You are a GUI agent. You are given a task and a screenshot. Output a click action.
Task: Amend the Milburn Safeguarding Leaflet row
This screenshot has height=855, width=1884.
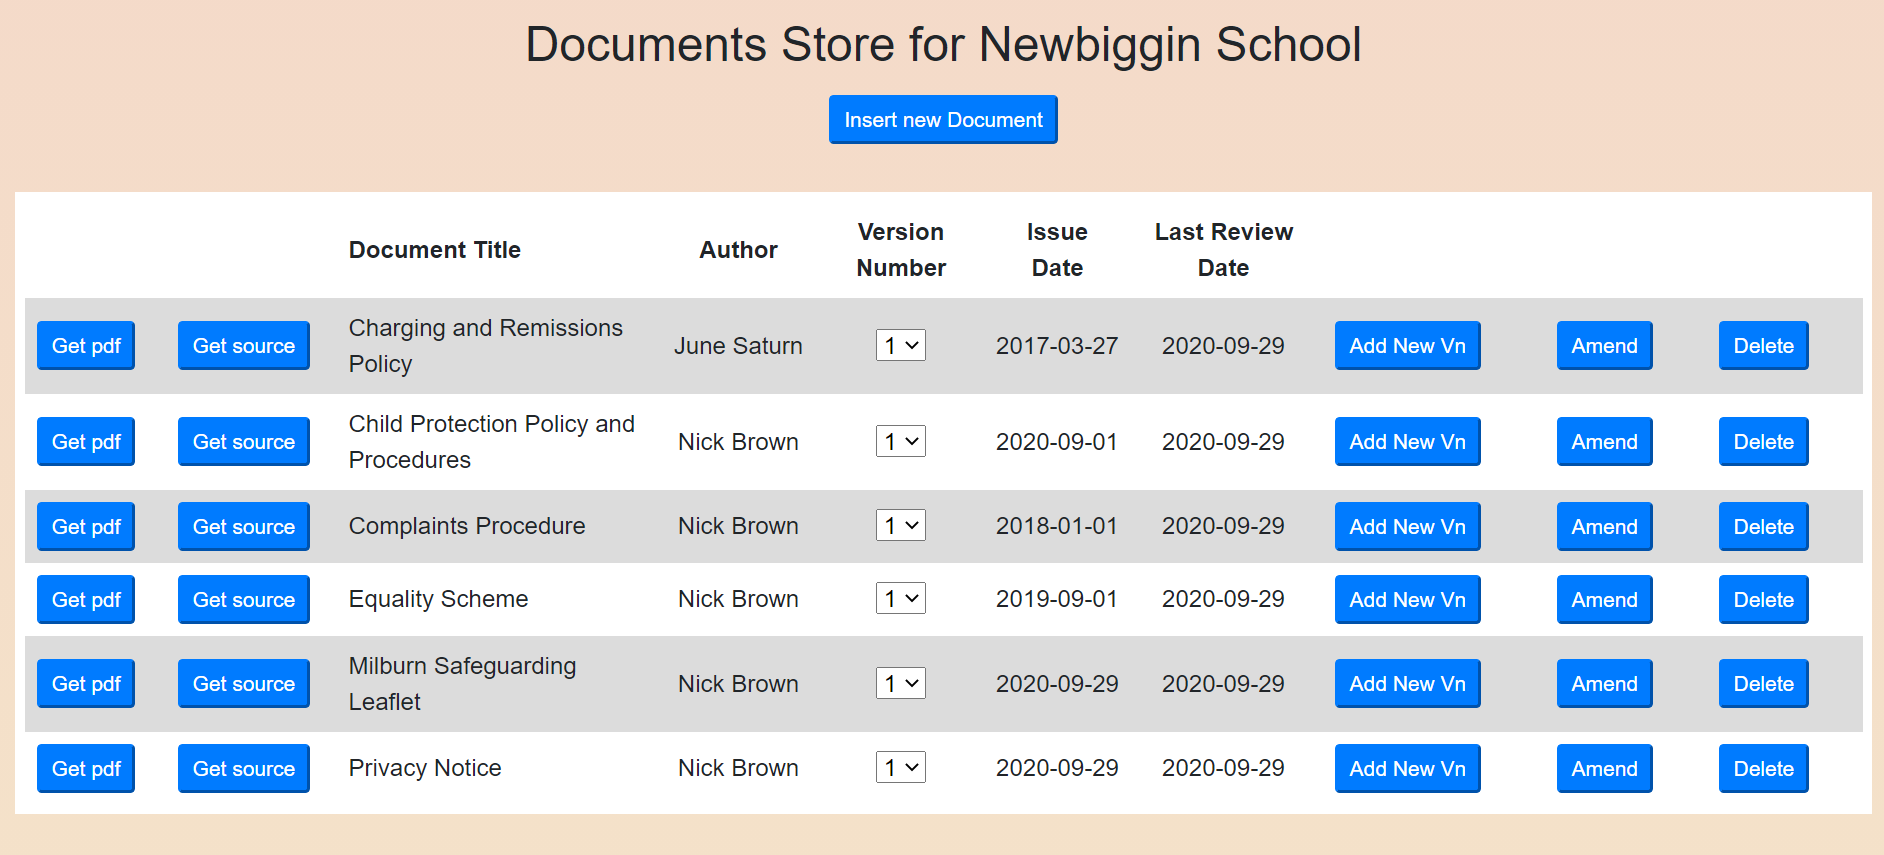1605,684
